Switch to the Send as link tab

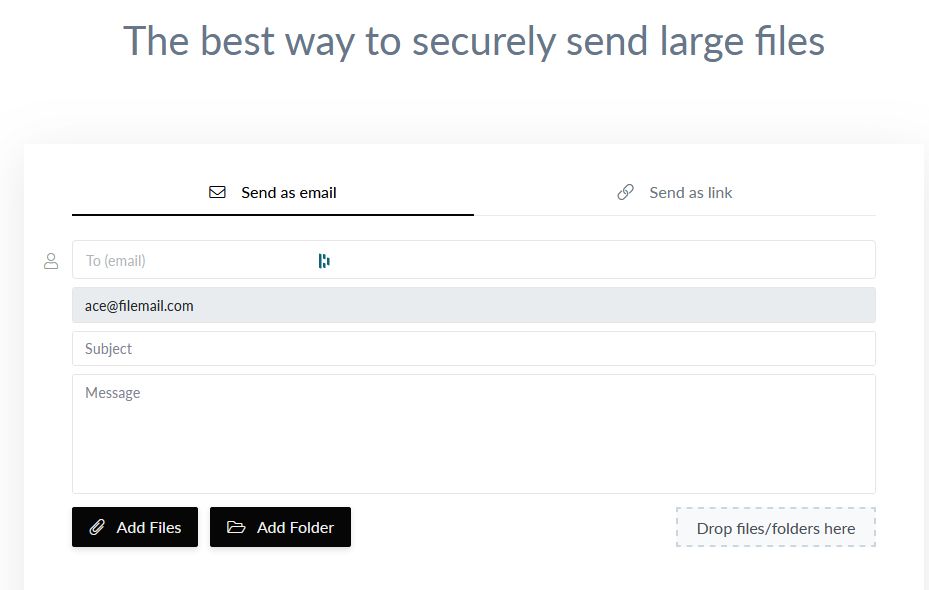(x=689, y=192)
